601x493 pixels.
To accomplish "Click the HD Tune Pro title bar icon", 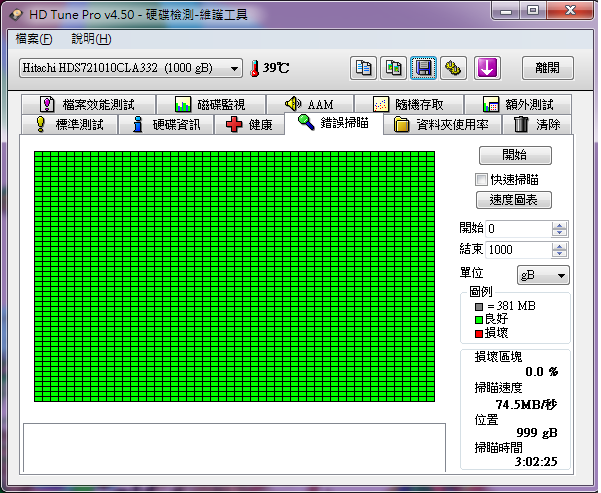I will (16, 15).
